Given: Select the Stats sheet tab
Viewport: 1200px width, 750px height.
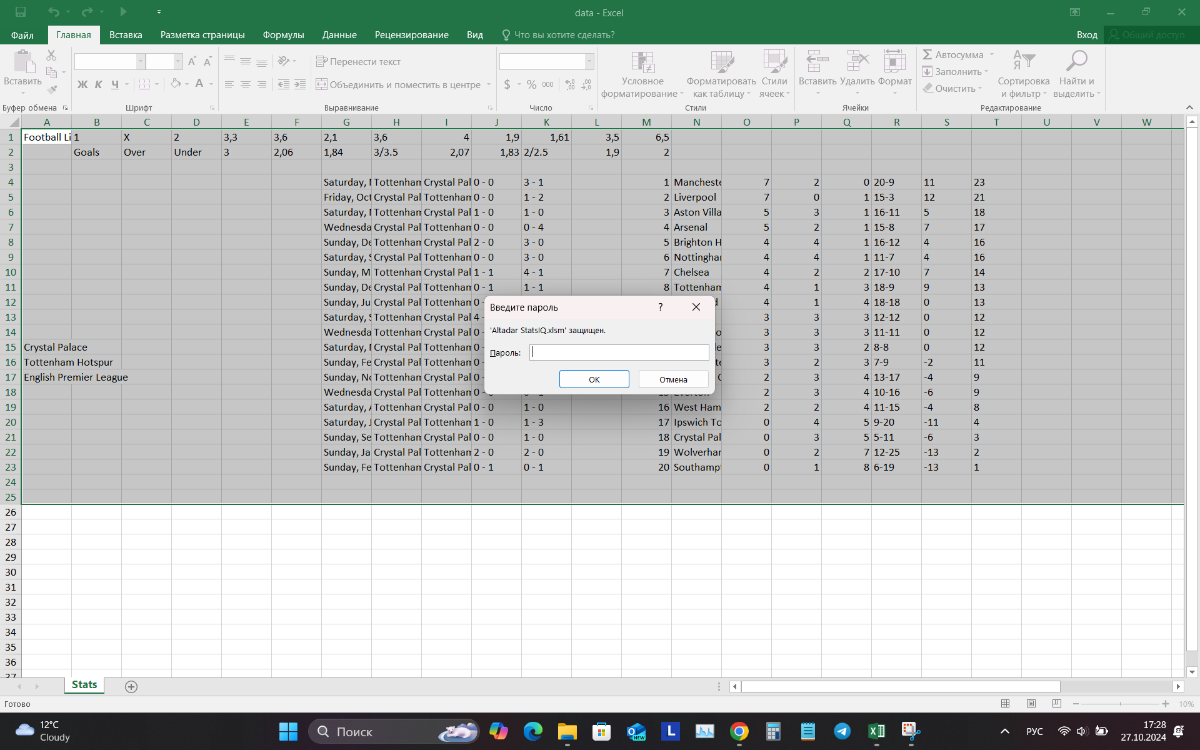Looking at the screenshot, I should 84,685.
